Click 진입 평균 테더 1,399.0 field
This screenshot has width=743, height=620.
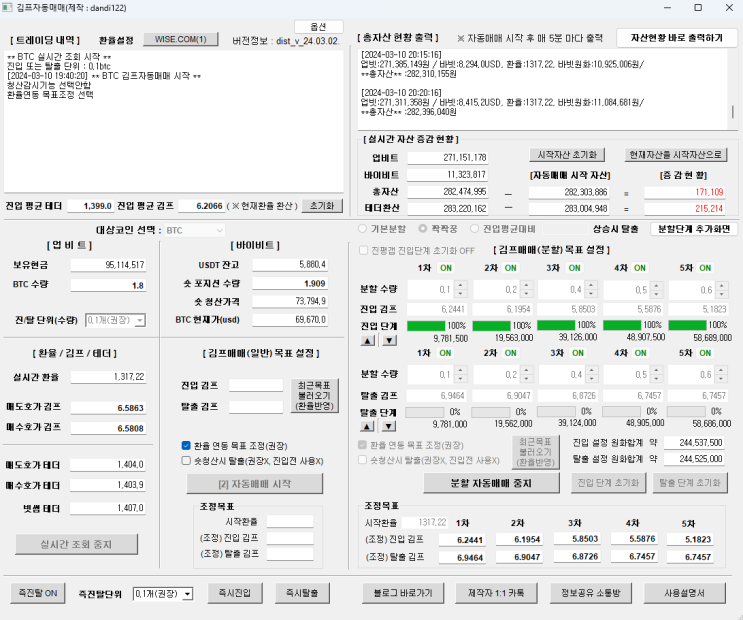tap(91, 206)
